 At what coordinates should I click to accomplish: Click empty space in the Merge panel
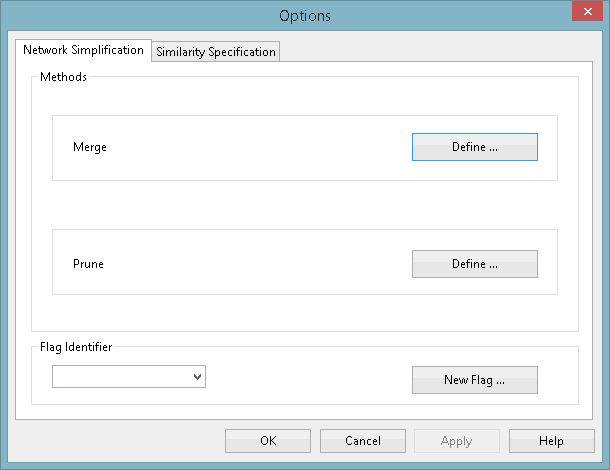coord(250,148)
